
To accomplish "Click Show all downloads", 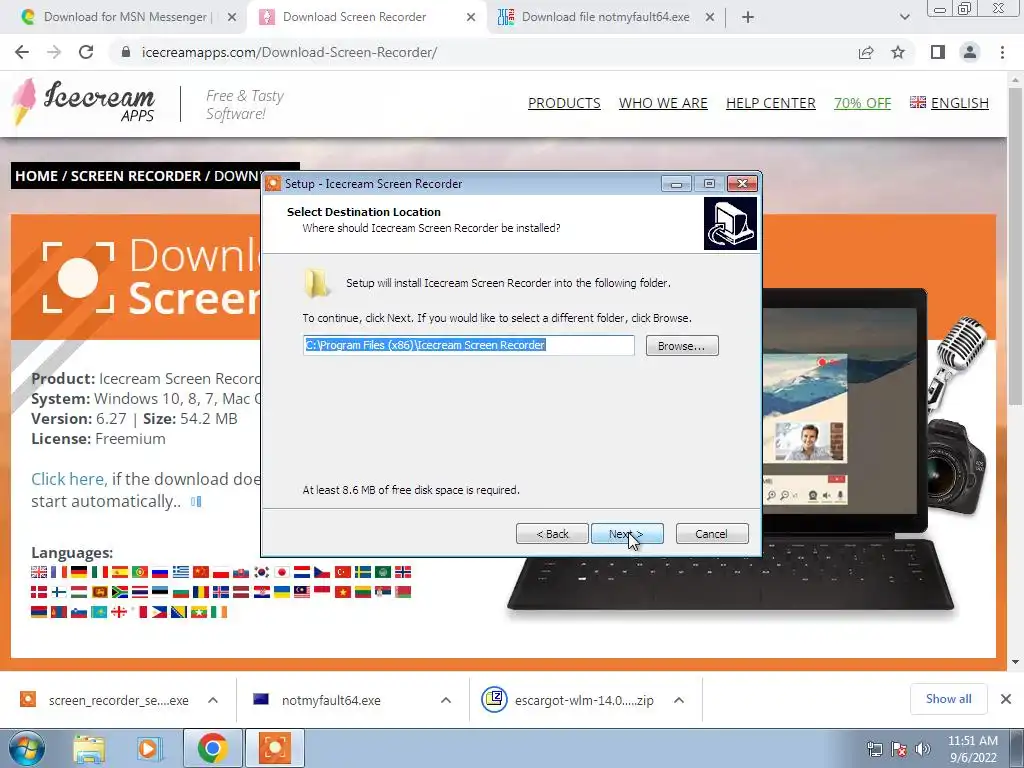I will click(x=948, y=699).
